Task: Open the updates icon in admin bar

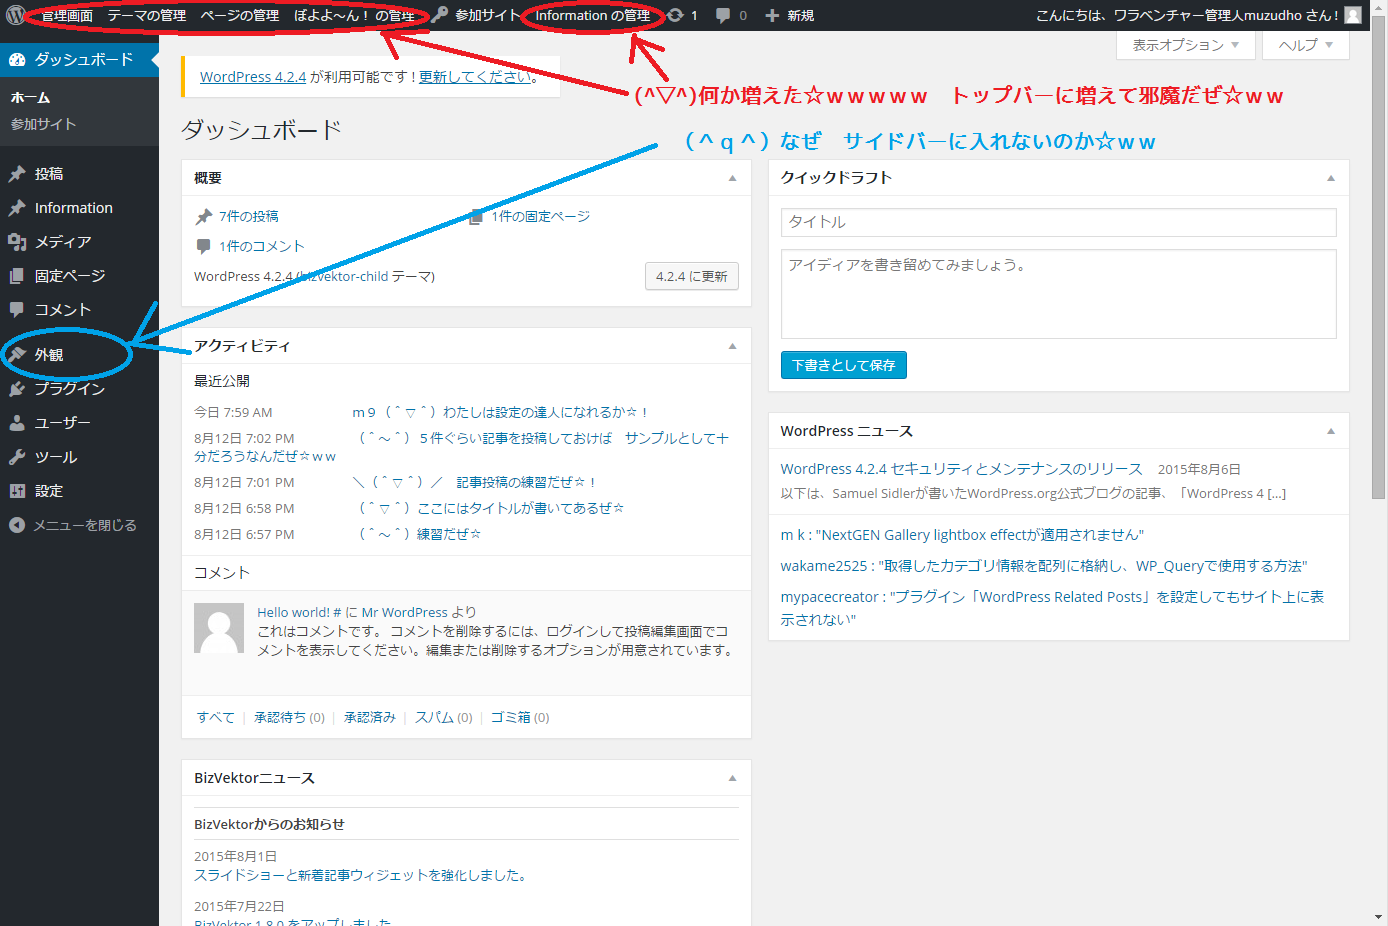Action: pos(676,15)
